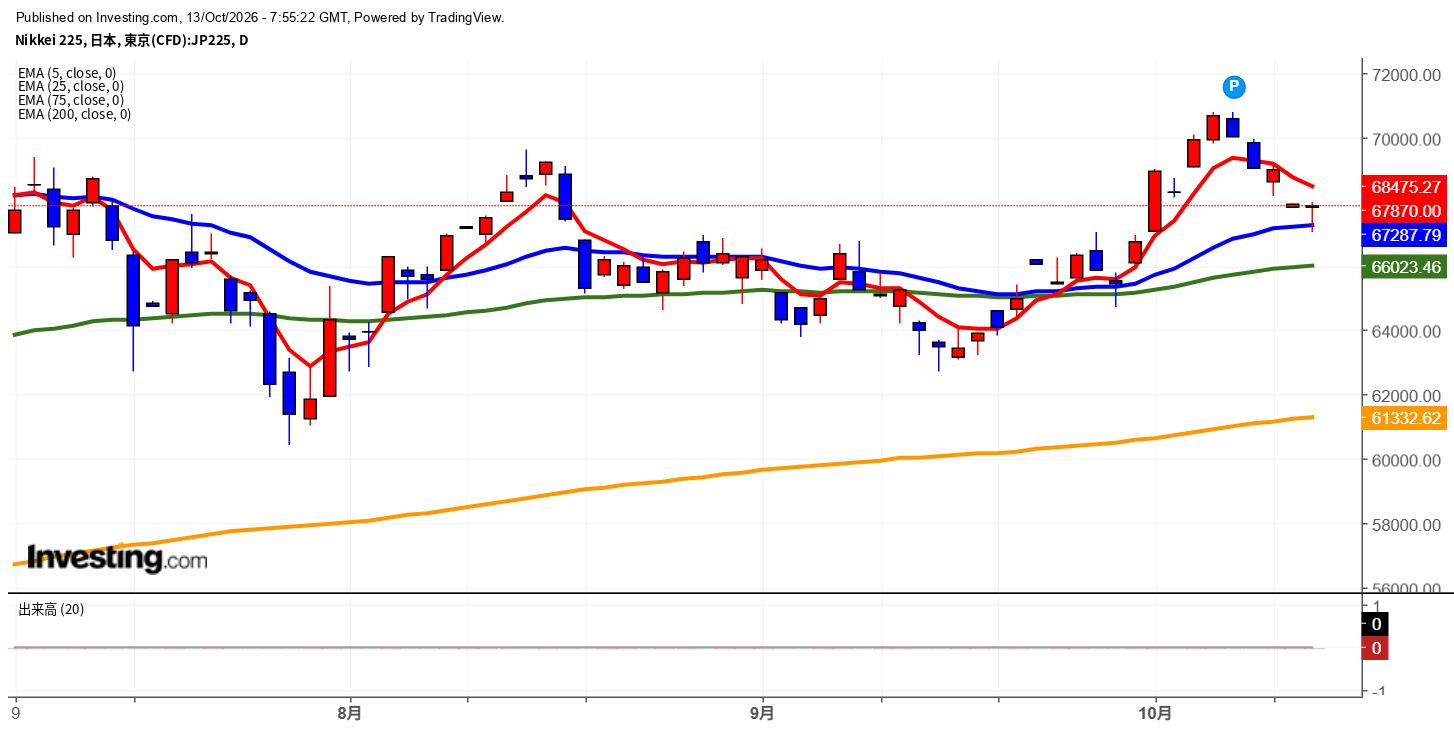This screenshot has width=1454, height=730.
Task: Click the 64000.00 price axis label
Action: point(1406,332)
